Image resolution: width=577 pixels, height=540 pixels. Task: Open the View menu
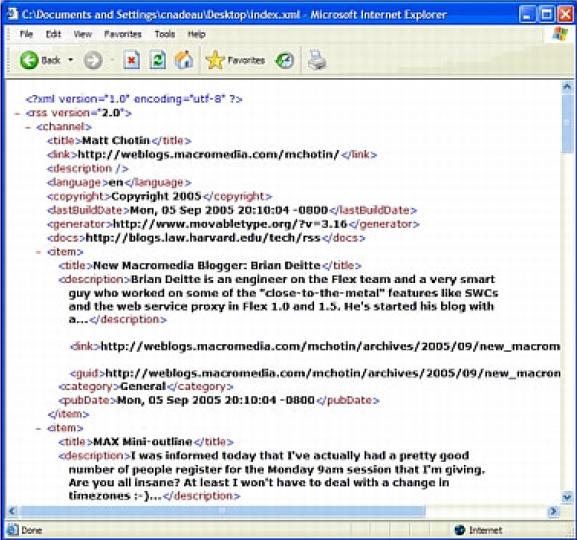tap(82, 34)
